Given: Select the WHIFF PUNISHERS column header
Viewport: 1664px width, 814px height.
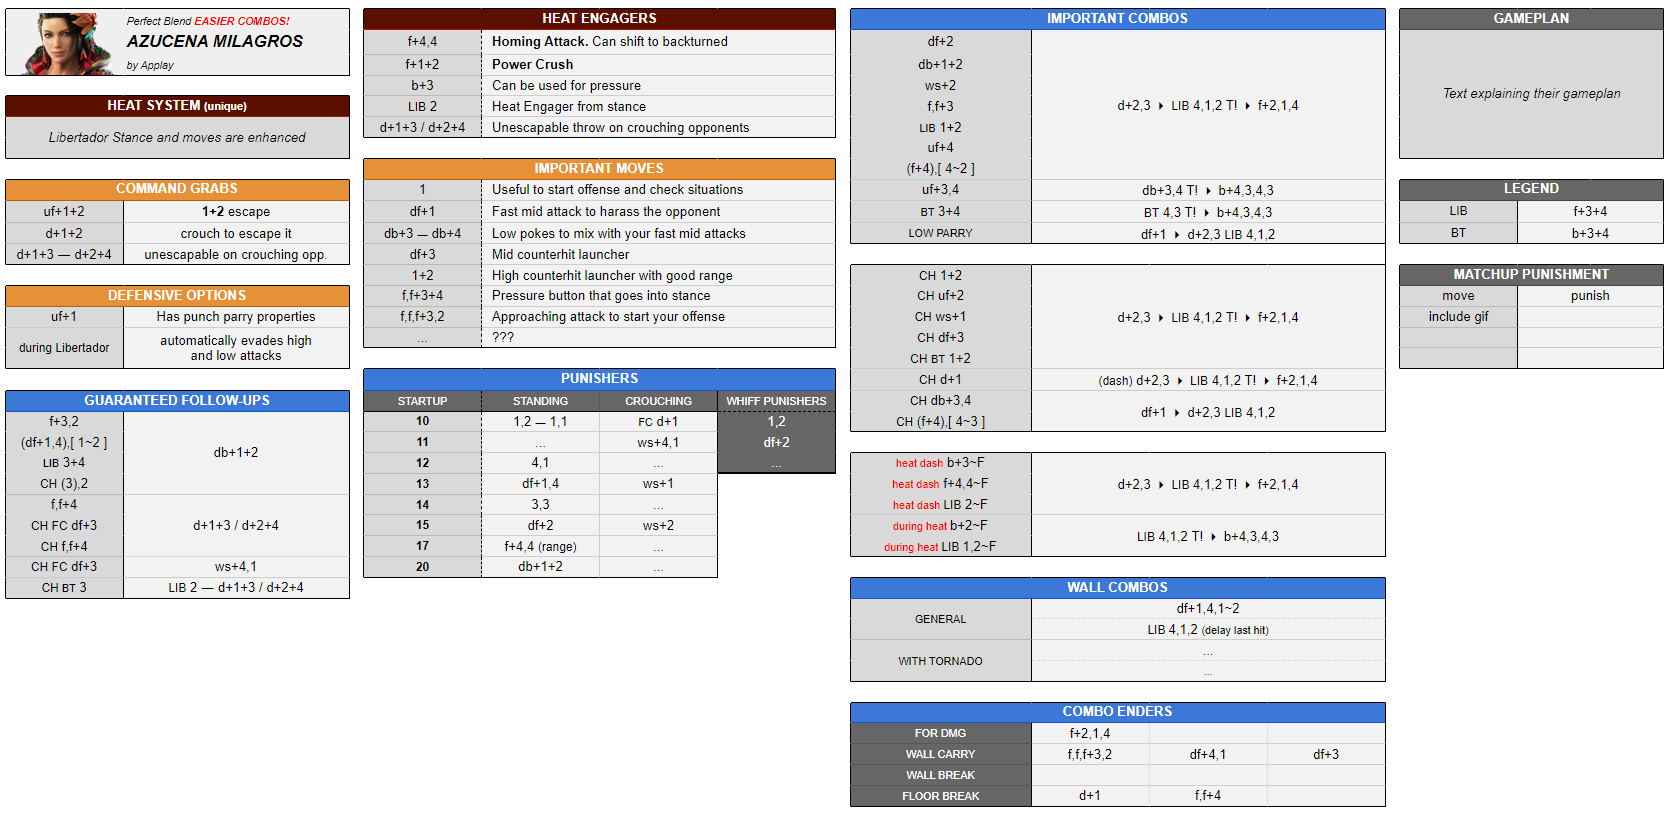Looking at the screenshot, I should [x=776, y=401].
